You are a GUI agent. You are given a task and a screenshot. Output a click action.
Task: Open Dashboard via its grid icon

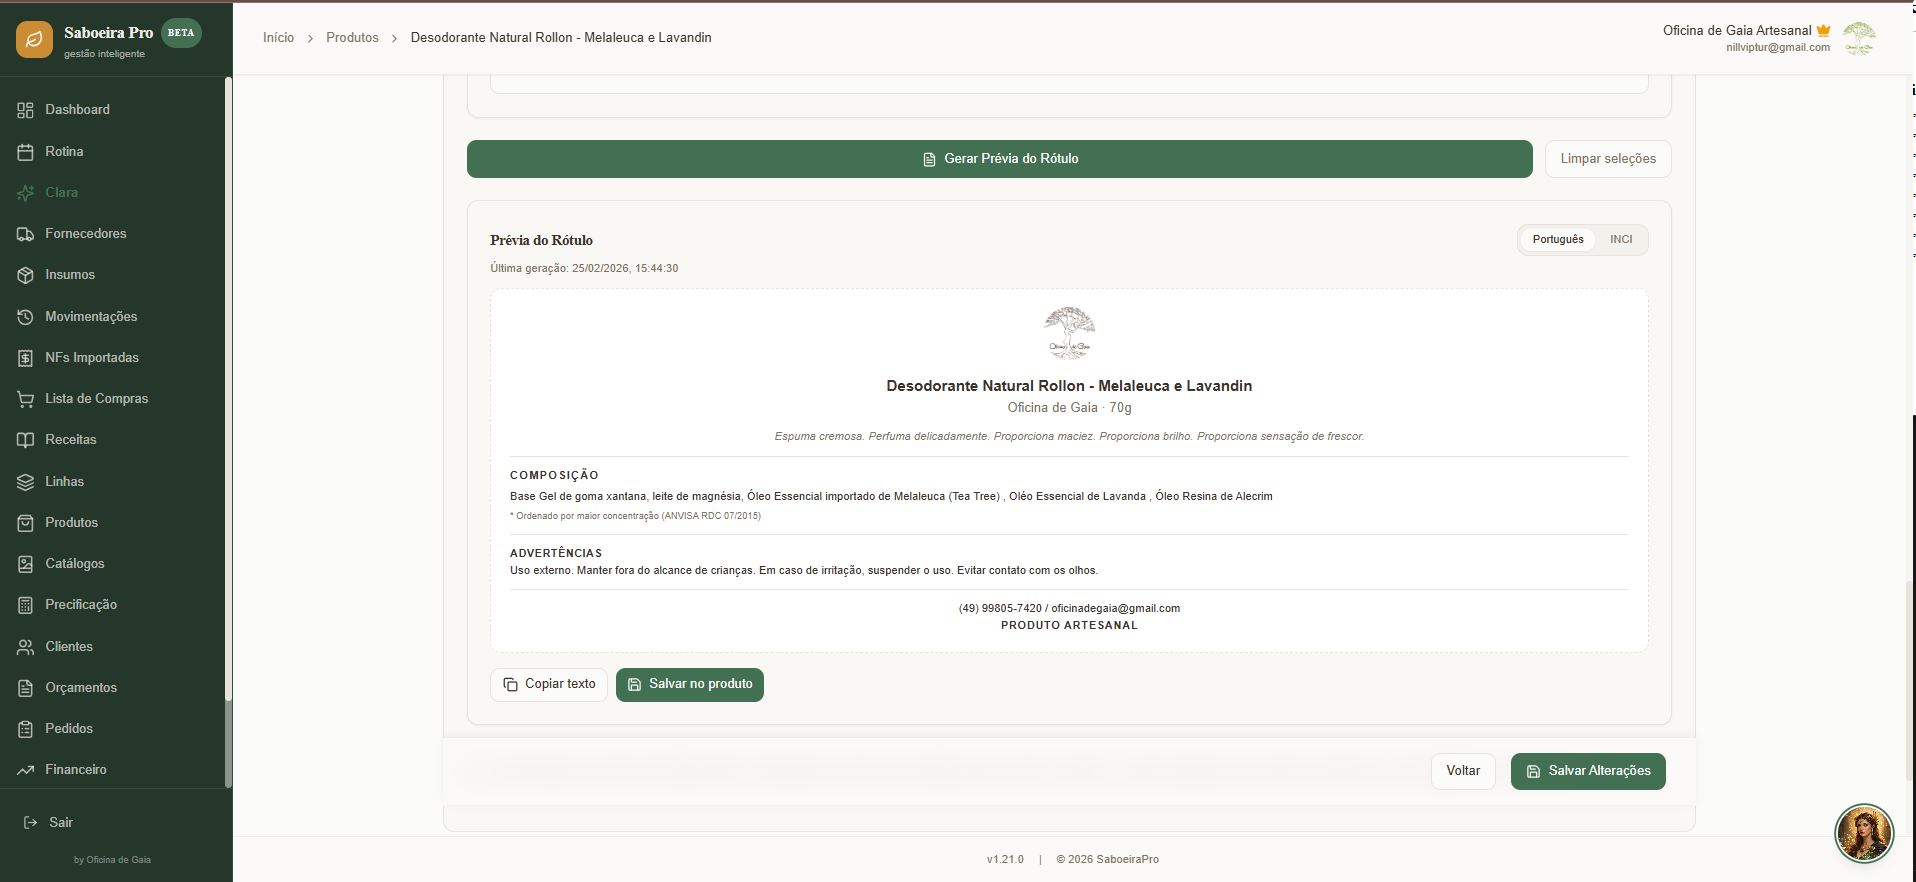click(26, 110)
